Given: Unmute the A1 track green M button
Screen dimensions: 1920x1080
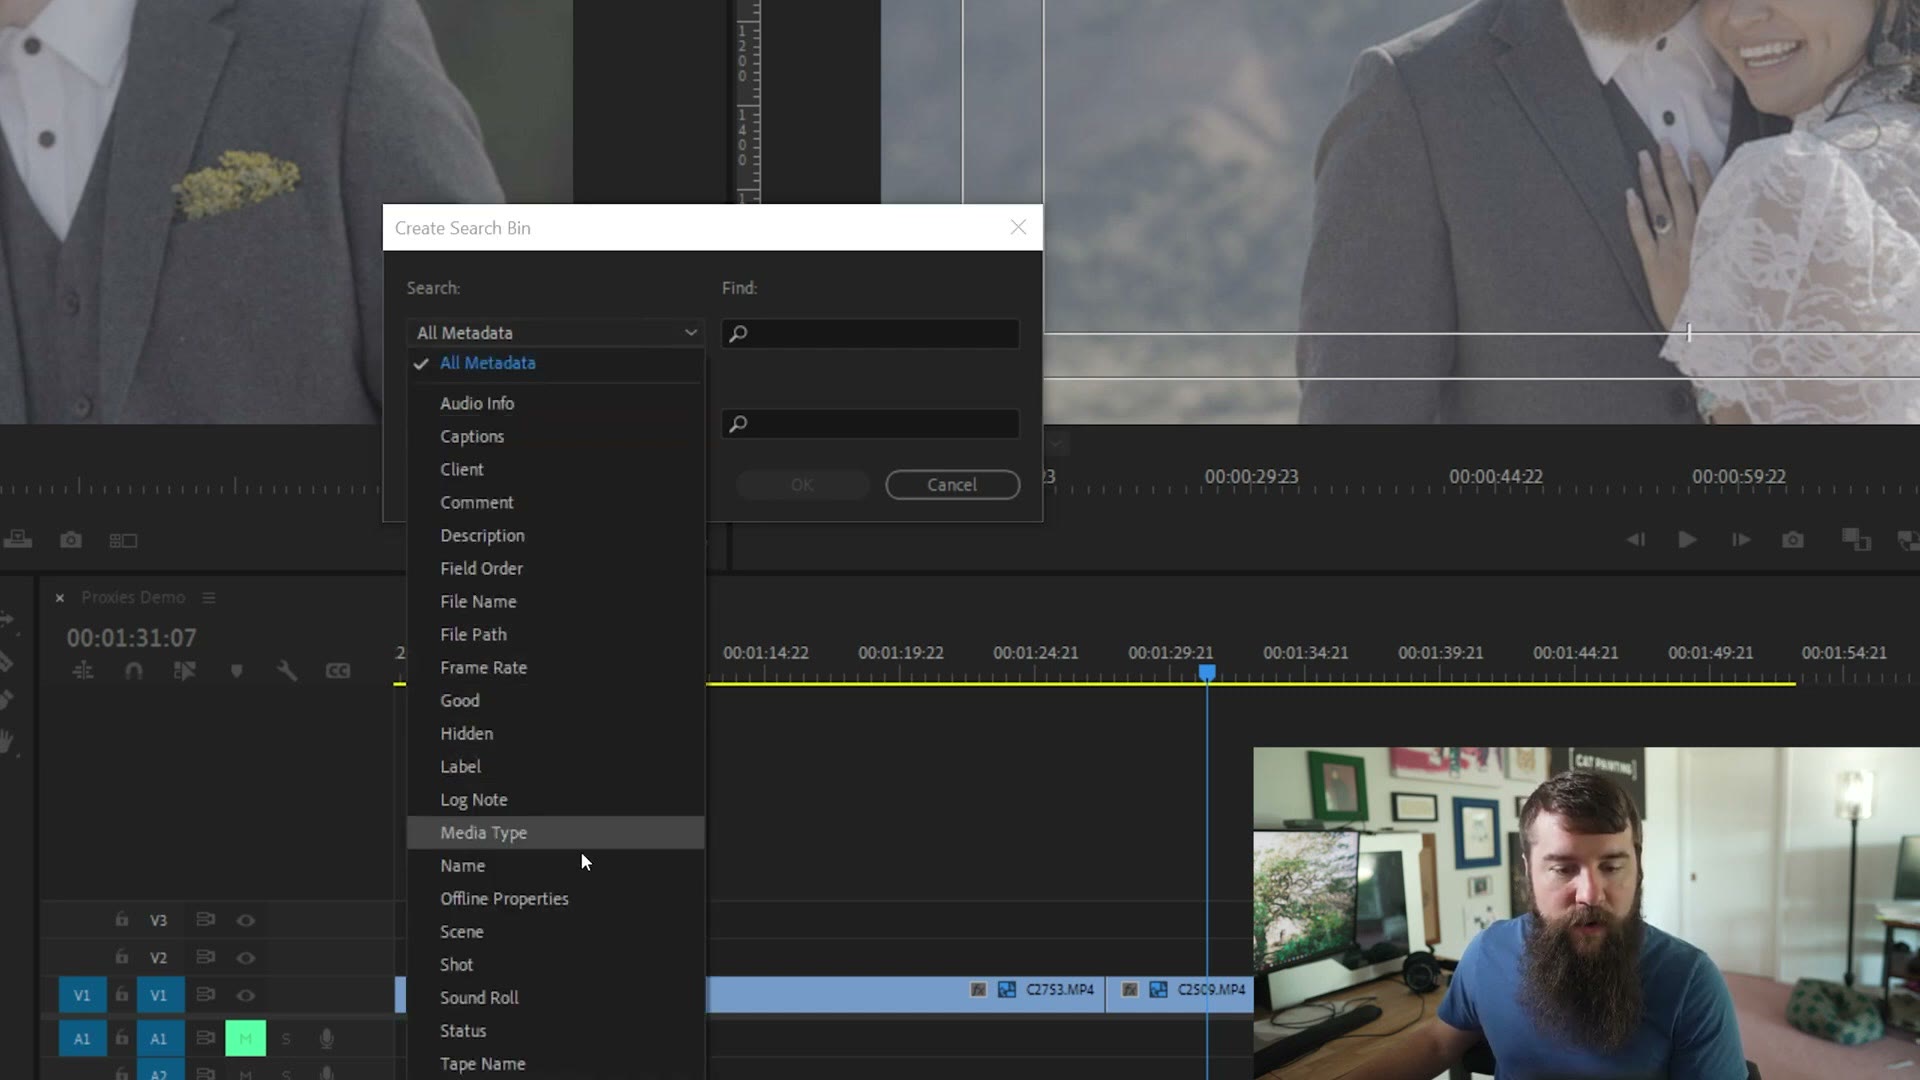Looking at the screenshot, I should 245,1038.
